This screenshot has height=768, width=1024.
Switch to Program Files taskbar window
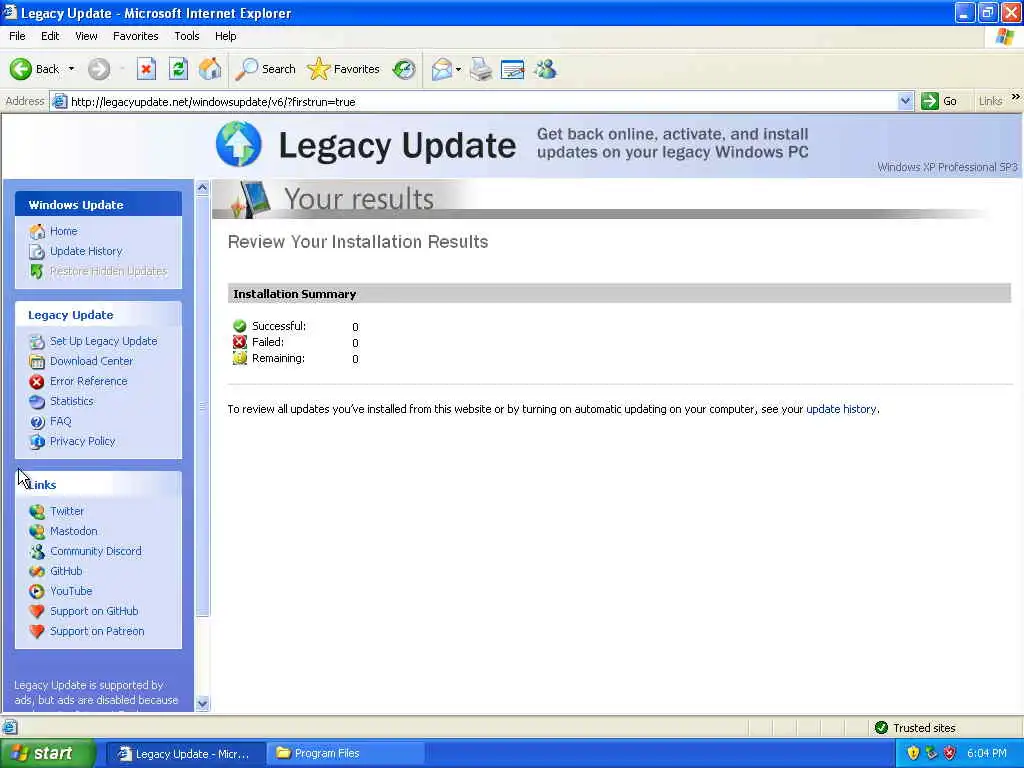coord(346,754)
